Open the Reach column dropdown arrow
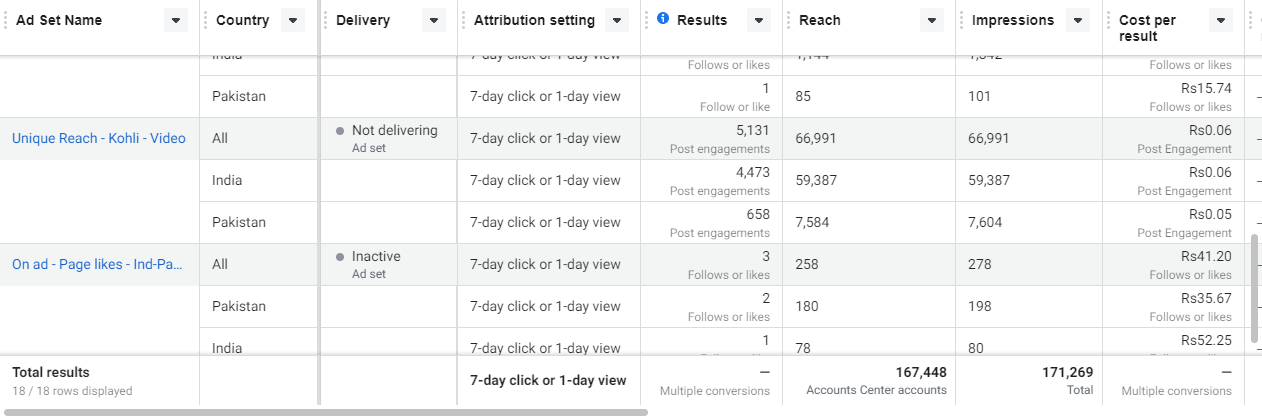 click(x=932, y=20)
